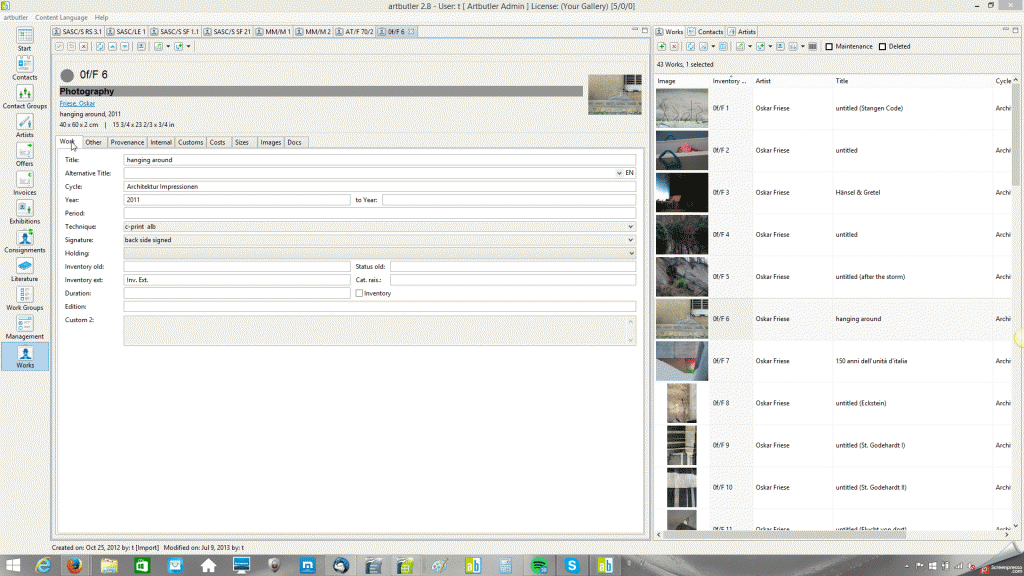The height and width of the screenshot is (576, 1024).
Task: Open the Content Language menu
Action: click(61, 18)
